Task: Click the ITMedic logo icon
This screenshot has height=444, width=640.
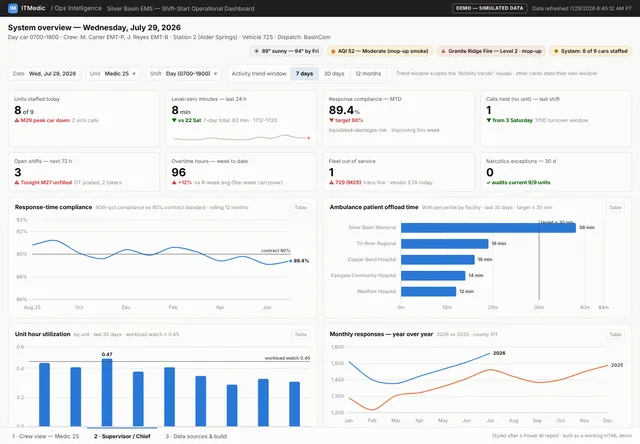Action: [x=13, y=8]
